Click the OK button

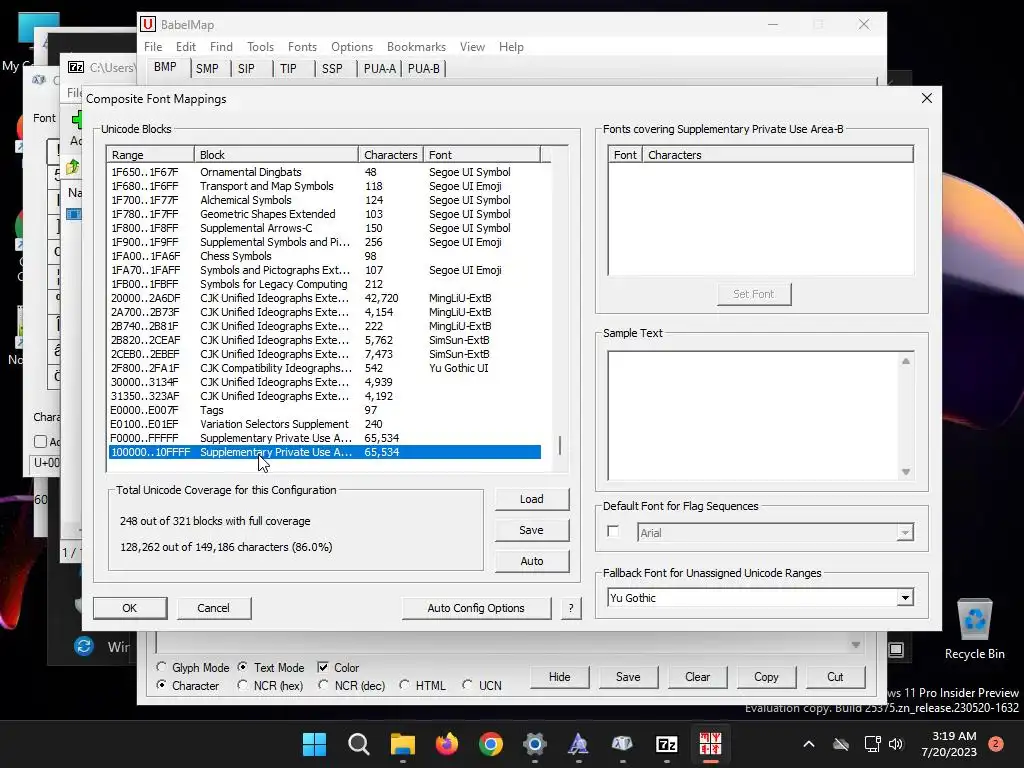pyautogui.click(x=129, y=608)
